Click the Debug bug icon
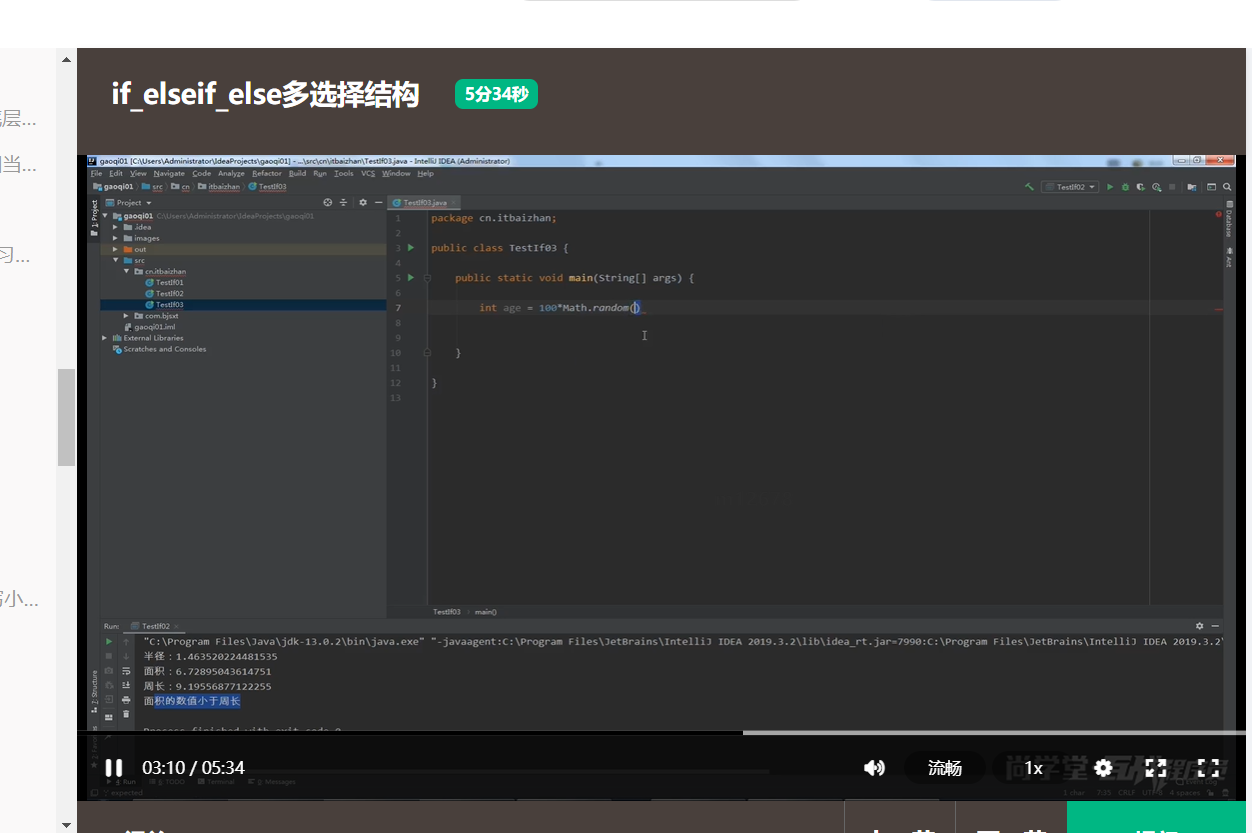1252x833 pixels. pyautogui.click(x=1125, y=187)
